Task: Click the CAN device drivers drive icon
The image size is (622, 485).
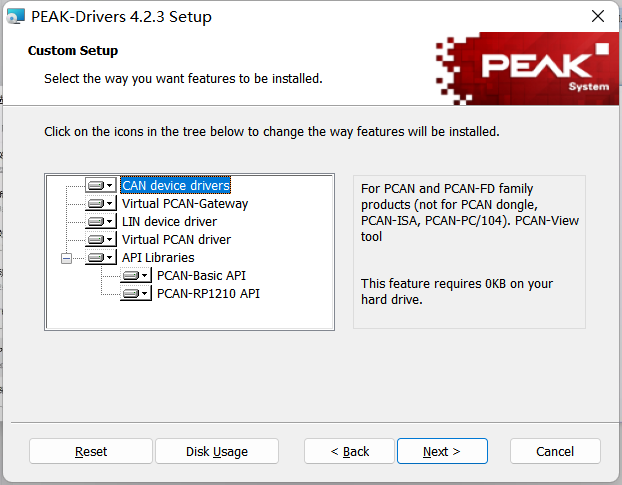Action: tap(101, 185)
